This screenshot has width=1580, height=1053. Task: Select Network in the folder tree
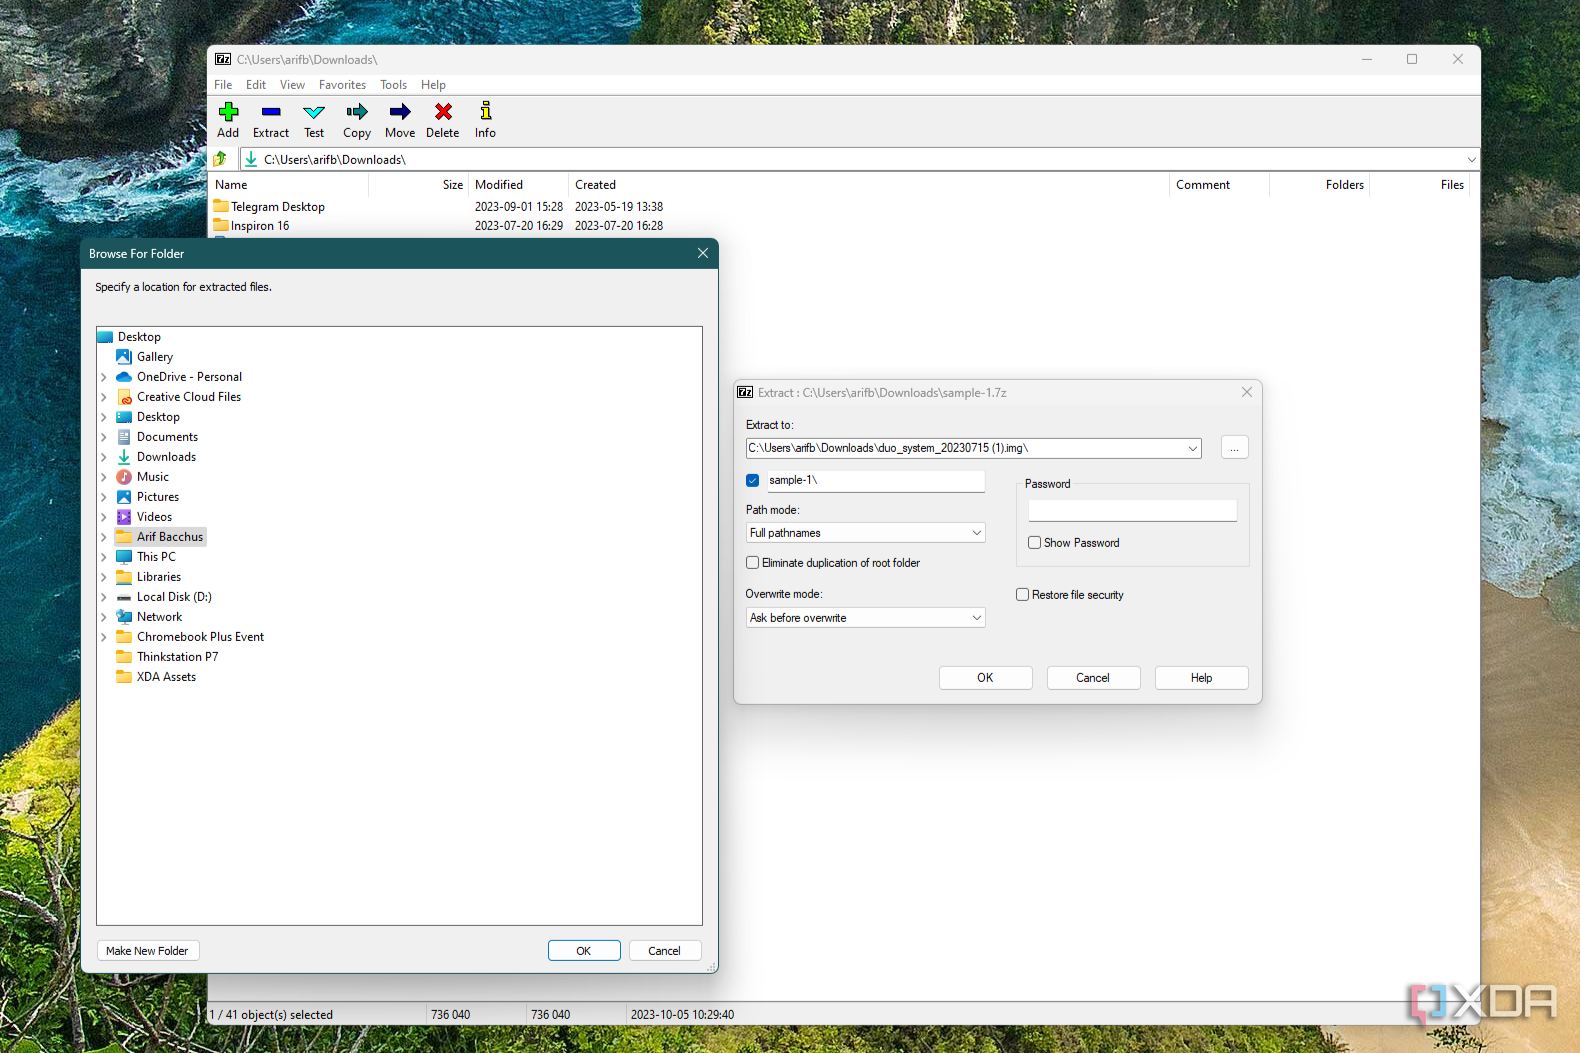point(159,617)
